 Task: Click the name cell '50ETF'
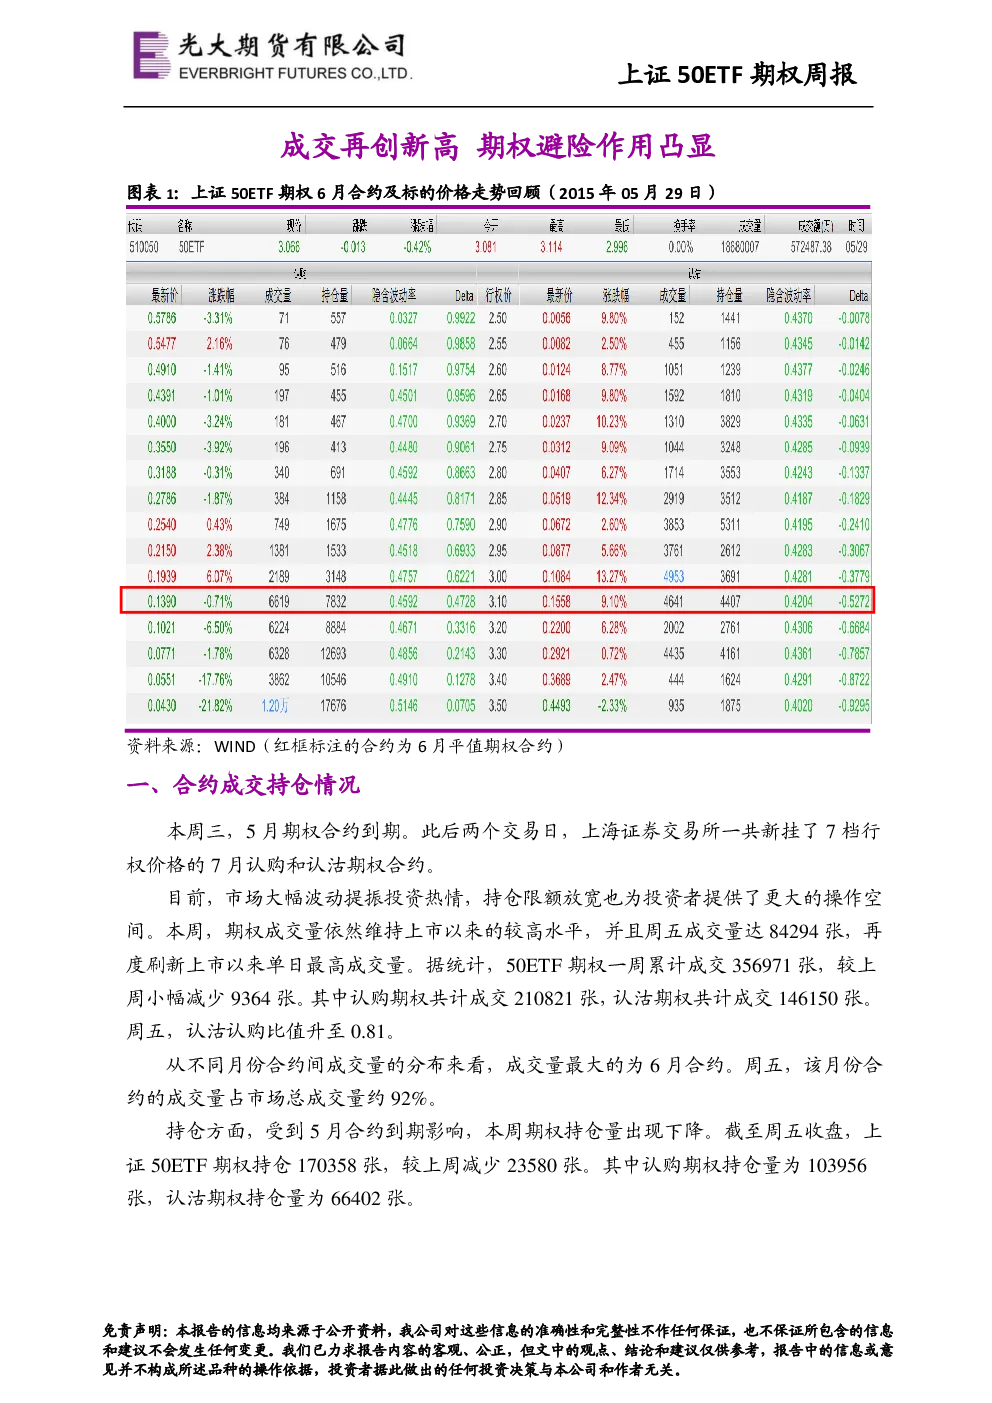[191, 247]
